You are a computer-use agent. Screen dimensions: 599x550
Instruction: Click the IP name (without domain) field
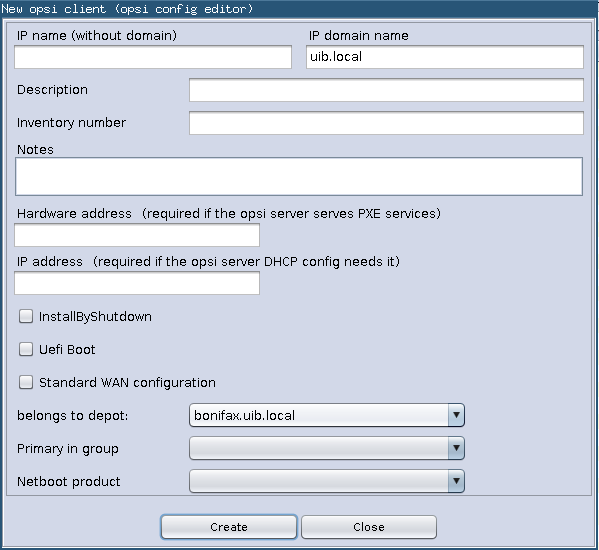[153, 57]
